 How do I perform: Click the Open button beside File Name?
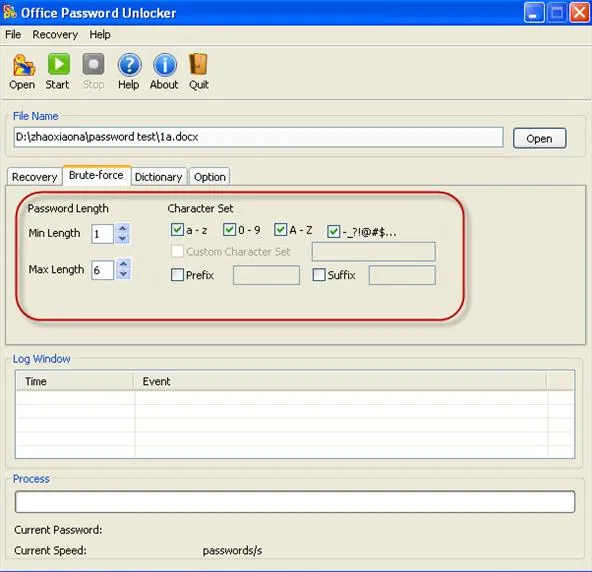point(540,138)
